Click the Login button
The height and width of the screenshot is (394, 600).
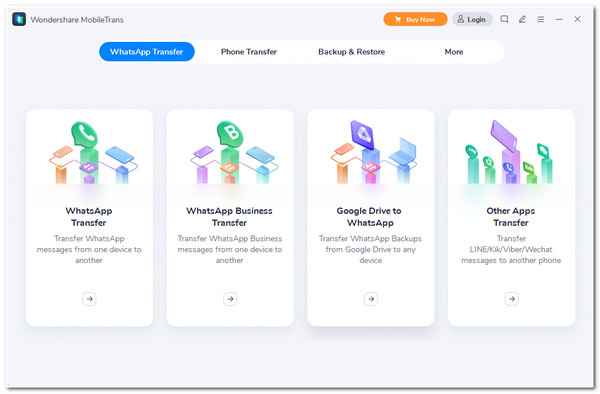pyautogui.click(x=472, y=19)
